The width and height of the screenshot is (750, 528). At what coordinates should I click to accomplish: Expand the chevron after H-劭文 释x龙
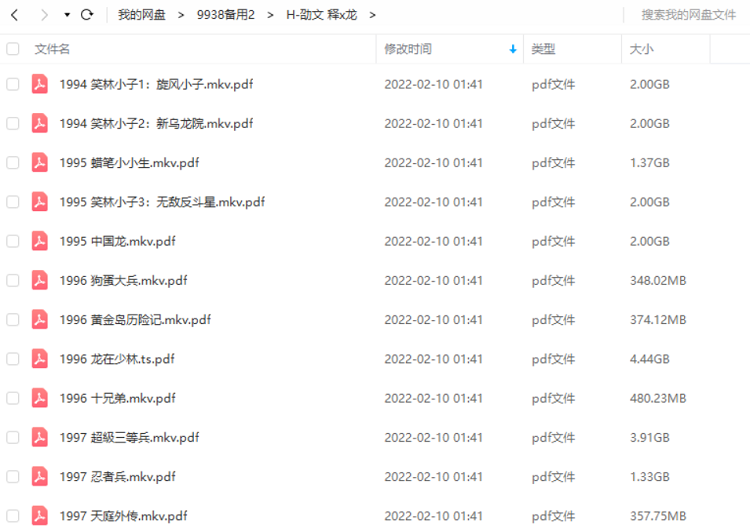[373, 15]
